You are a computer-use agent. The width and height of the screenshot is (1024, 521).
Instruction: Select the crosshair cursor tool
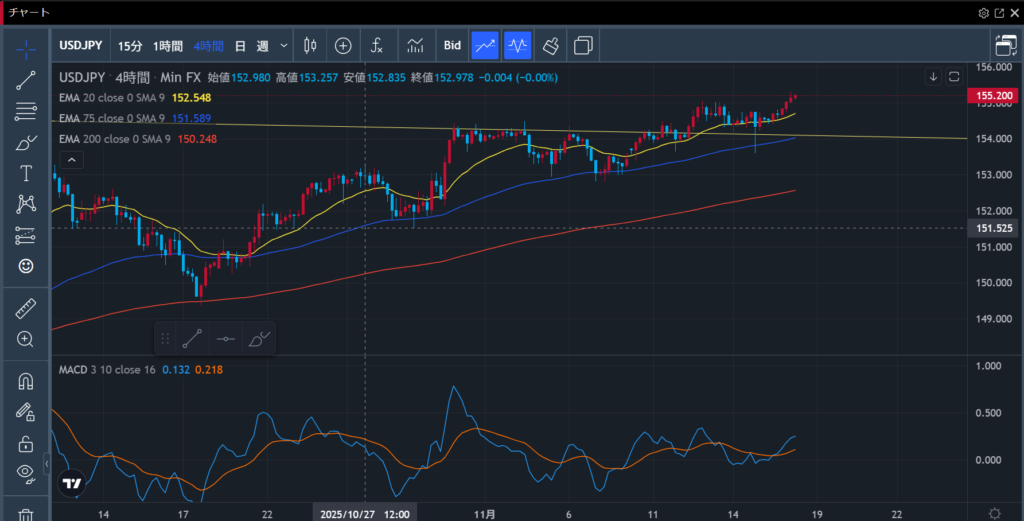[x=26, y=48]
